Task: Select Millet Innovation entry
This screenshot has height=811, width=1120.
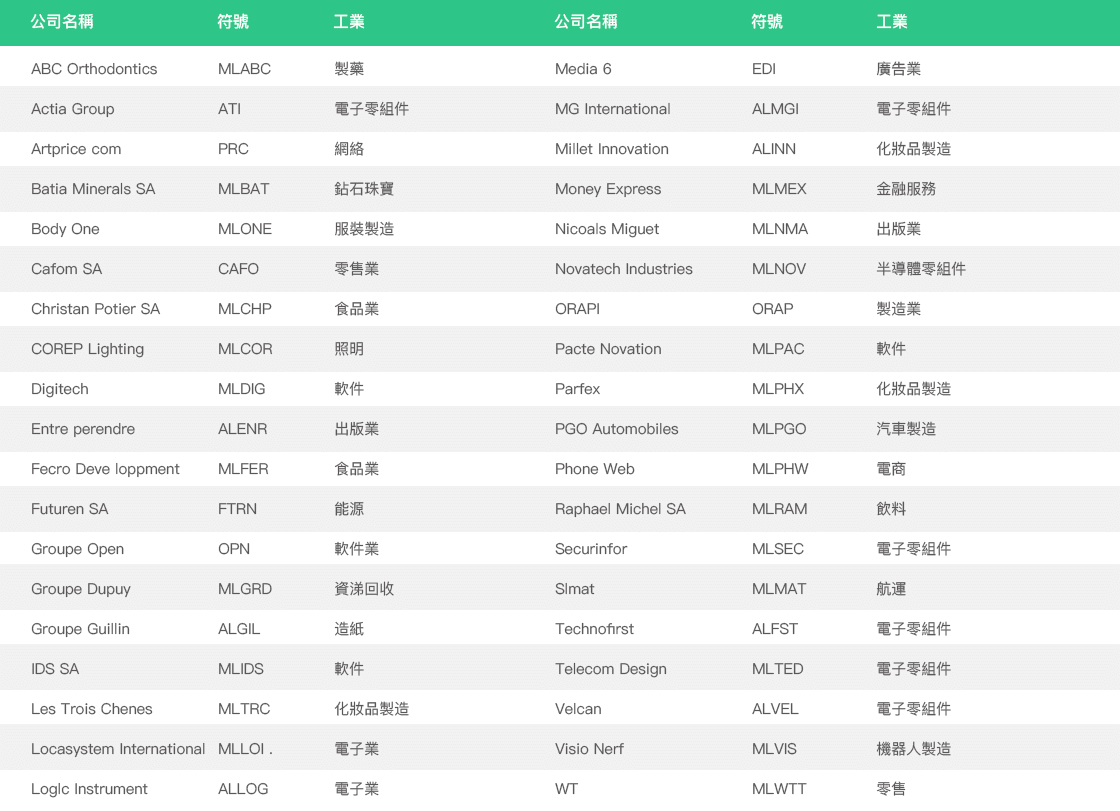Action: tap(612, 149)
